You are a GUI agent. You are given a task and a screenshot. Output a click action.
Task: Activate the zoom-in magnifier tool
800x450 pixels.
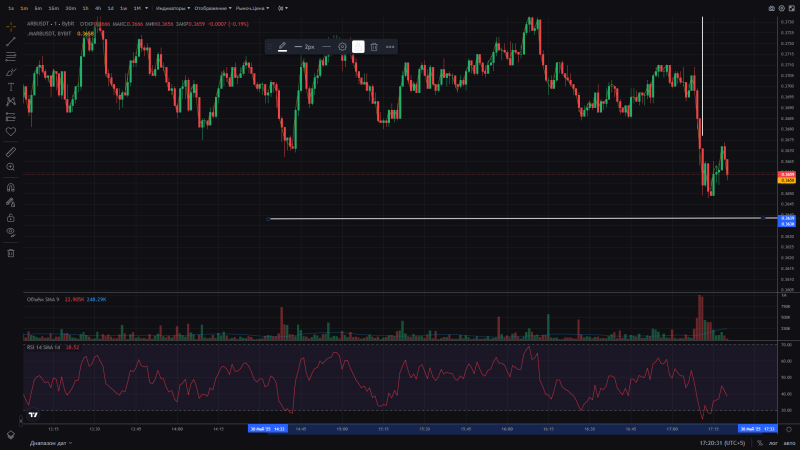pyautogui.click(x=11, y=167)
